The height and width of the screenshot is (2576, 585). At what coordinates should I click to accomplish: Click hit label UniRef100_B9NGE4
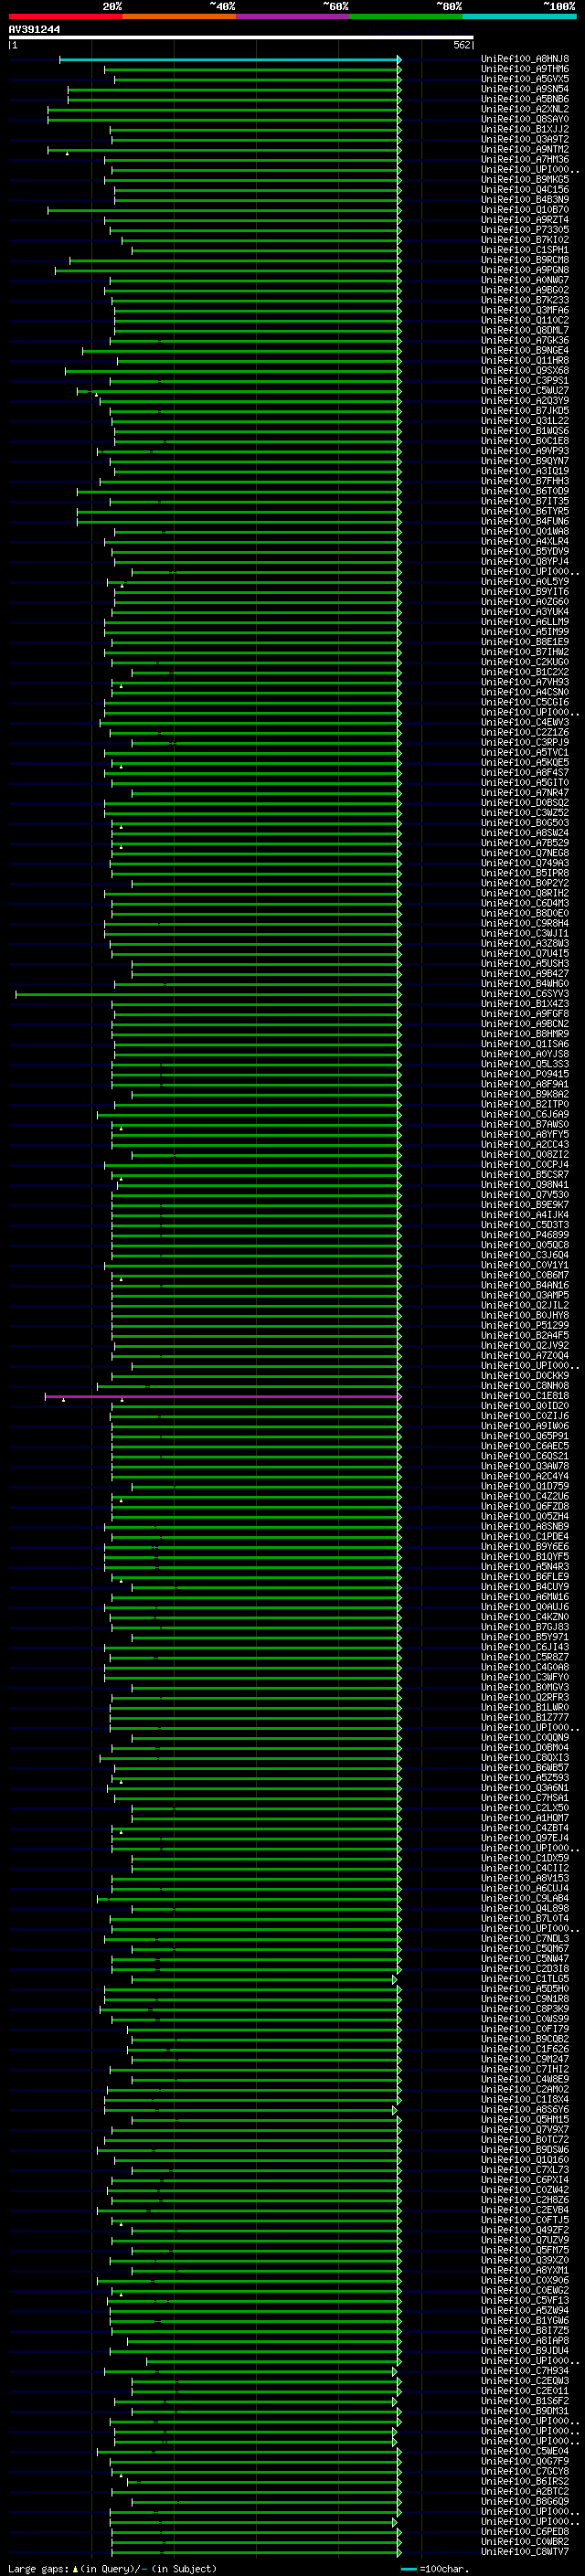click(525, 351)
